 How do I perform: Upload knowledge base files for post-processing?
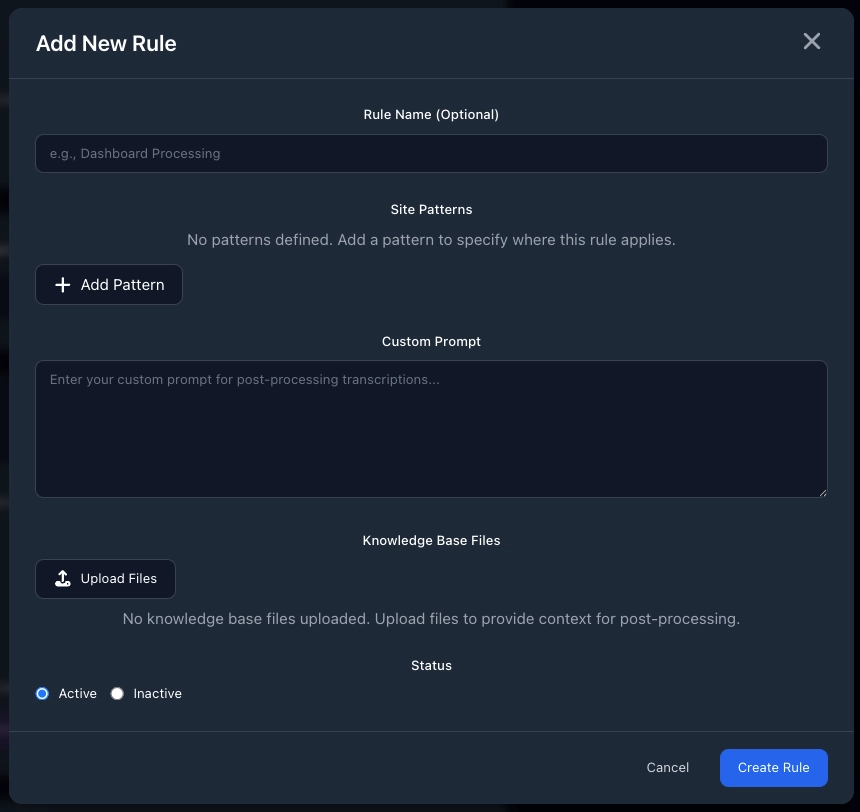pos(105,579)
